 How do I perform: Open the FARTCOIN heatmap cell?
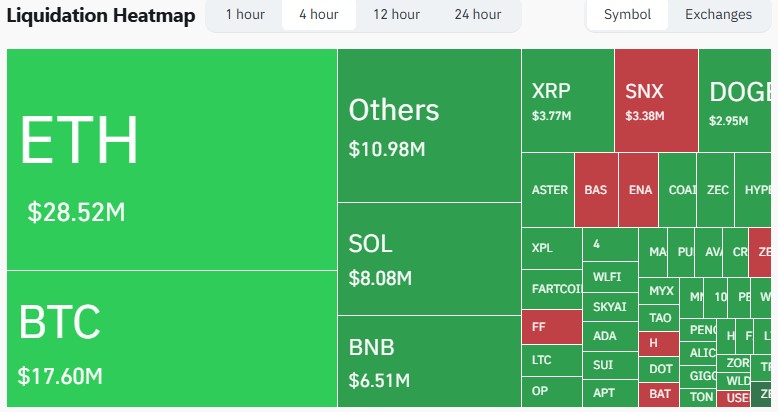(552, 289)
